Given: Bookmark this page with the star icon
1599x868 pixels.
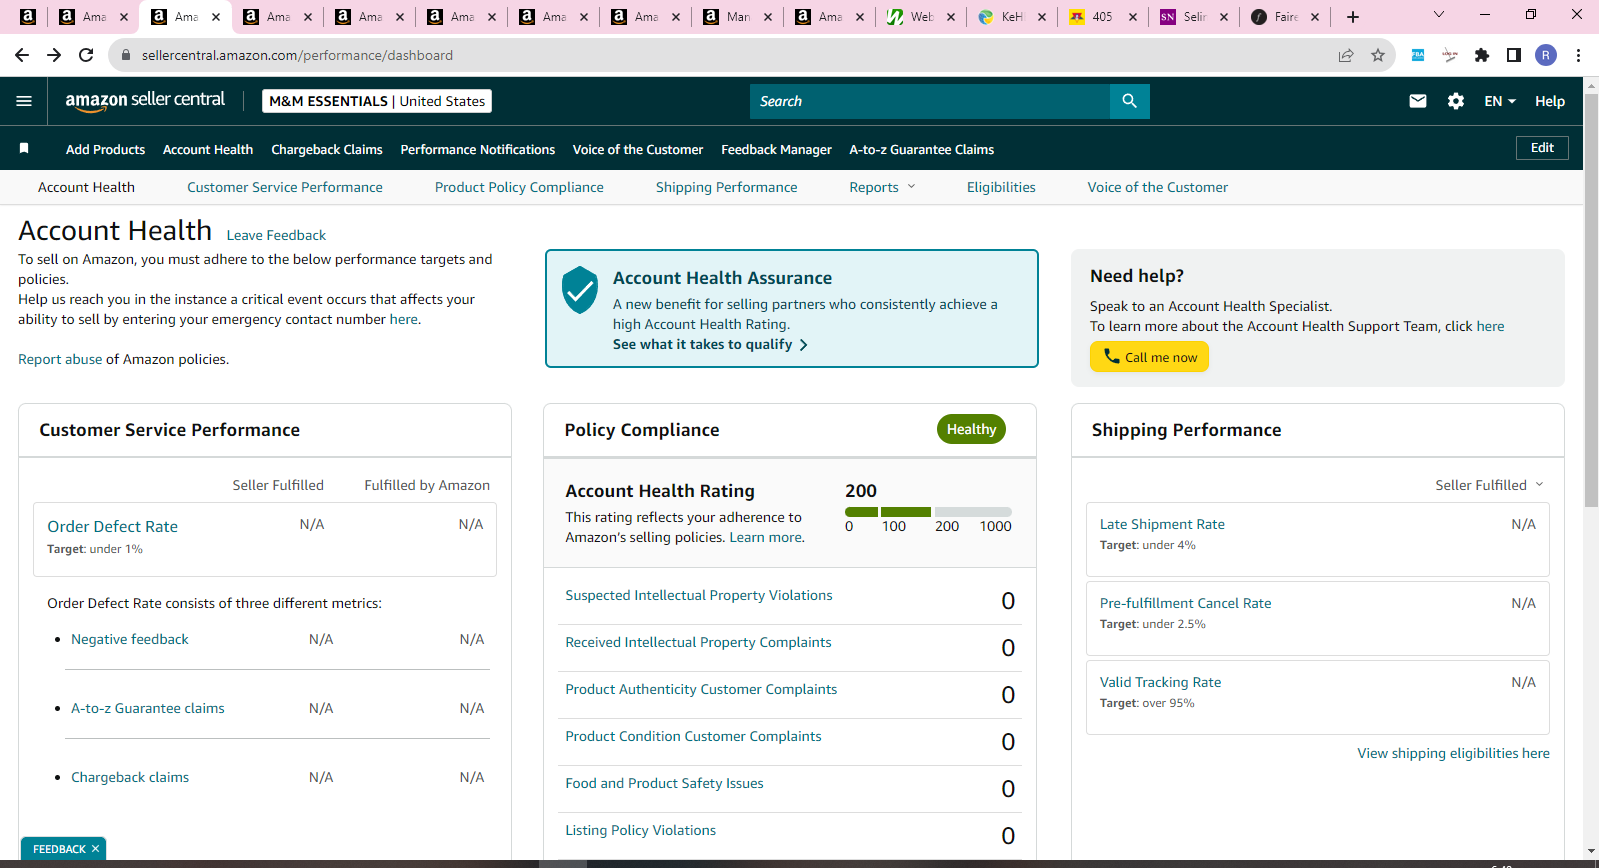Looking at the screenshot, I should point(1378,55).
